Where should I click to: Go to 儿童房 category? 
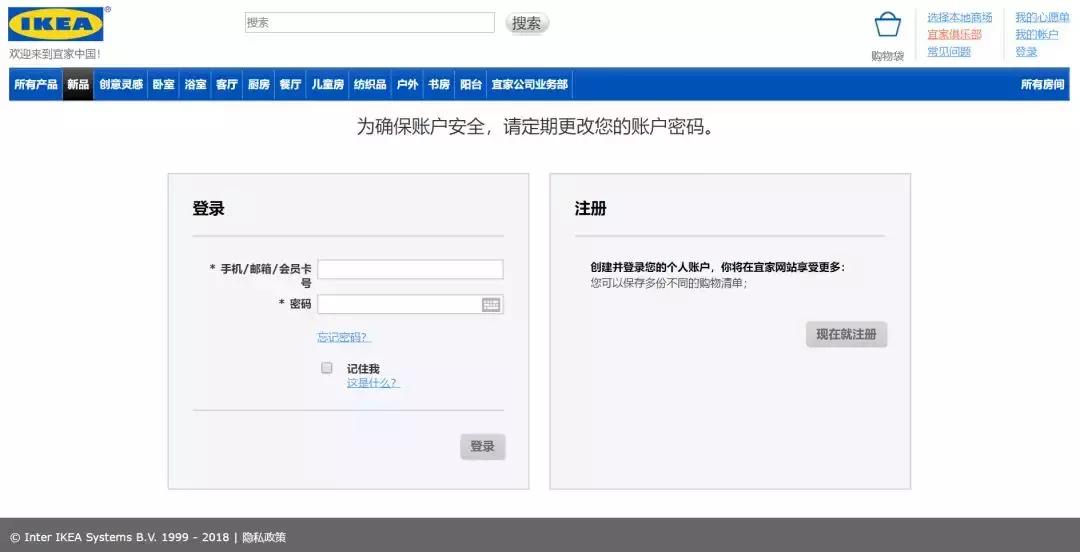point(328,85)
